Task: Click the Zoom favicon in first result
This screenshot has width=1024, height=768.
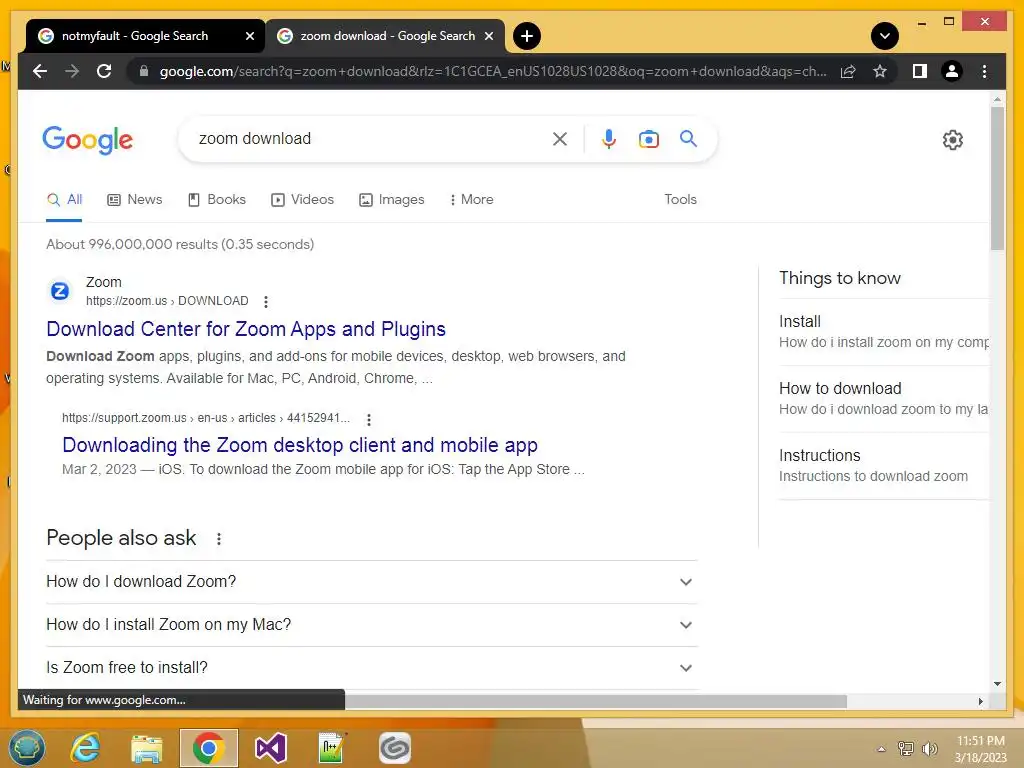Action: pyautogui.click(x=60, y=291)
